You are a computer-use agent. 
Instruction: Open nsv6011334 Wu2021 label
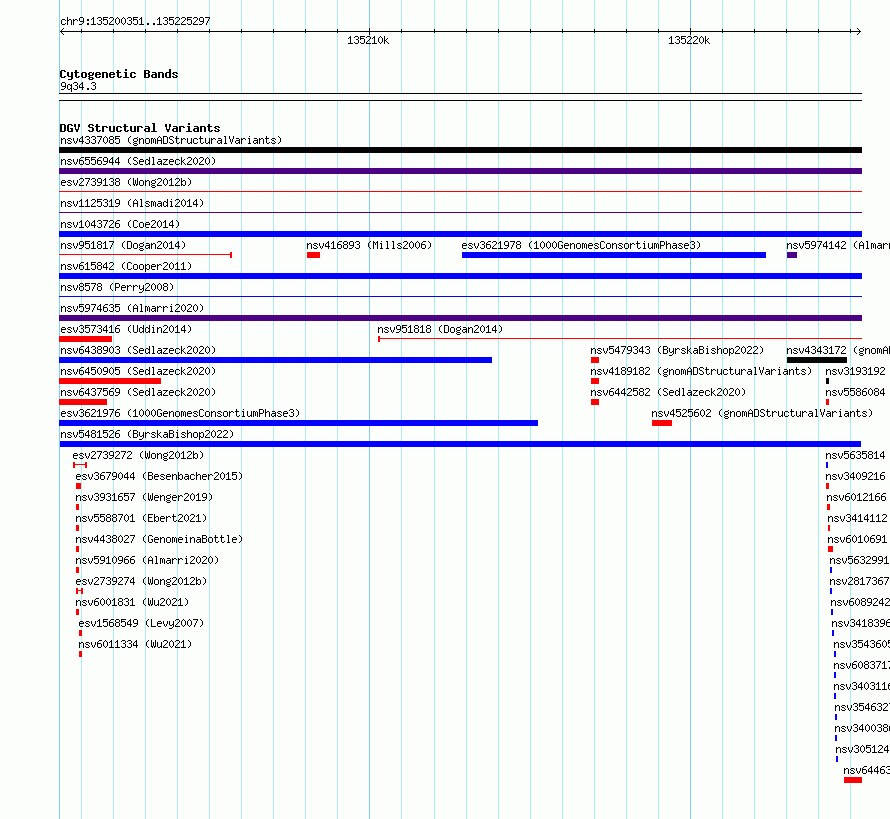135,644
